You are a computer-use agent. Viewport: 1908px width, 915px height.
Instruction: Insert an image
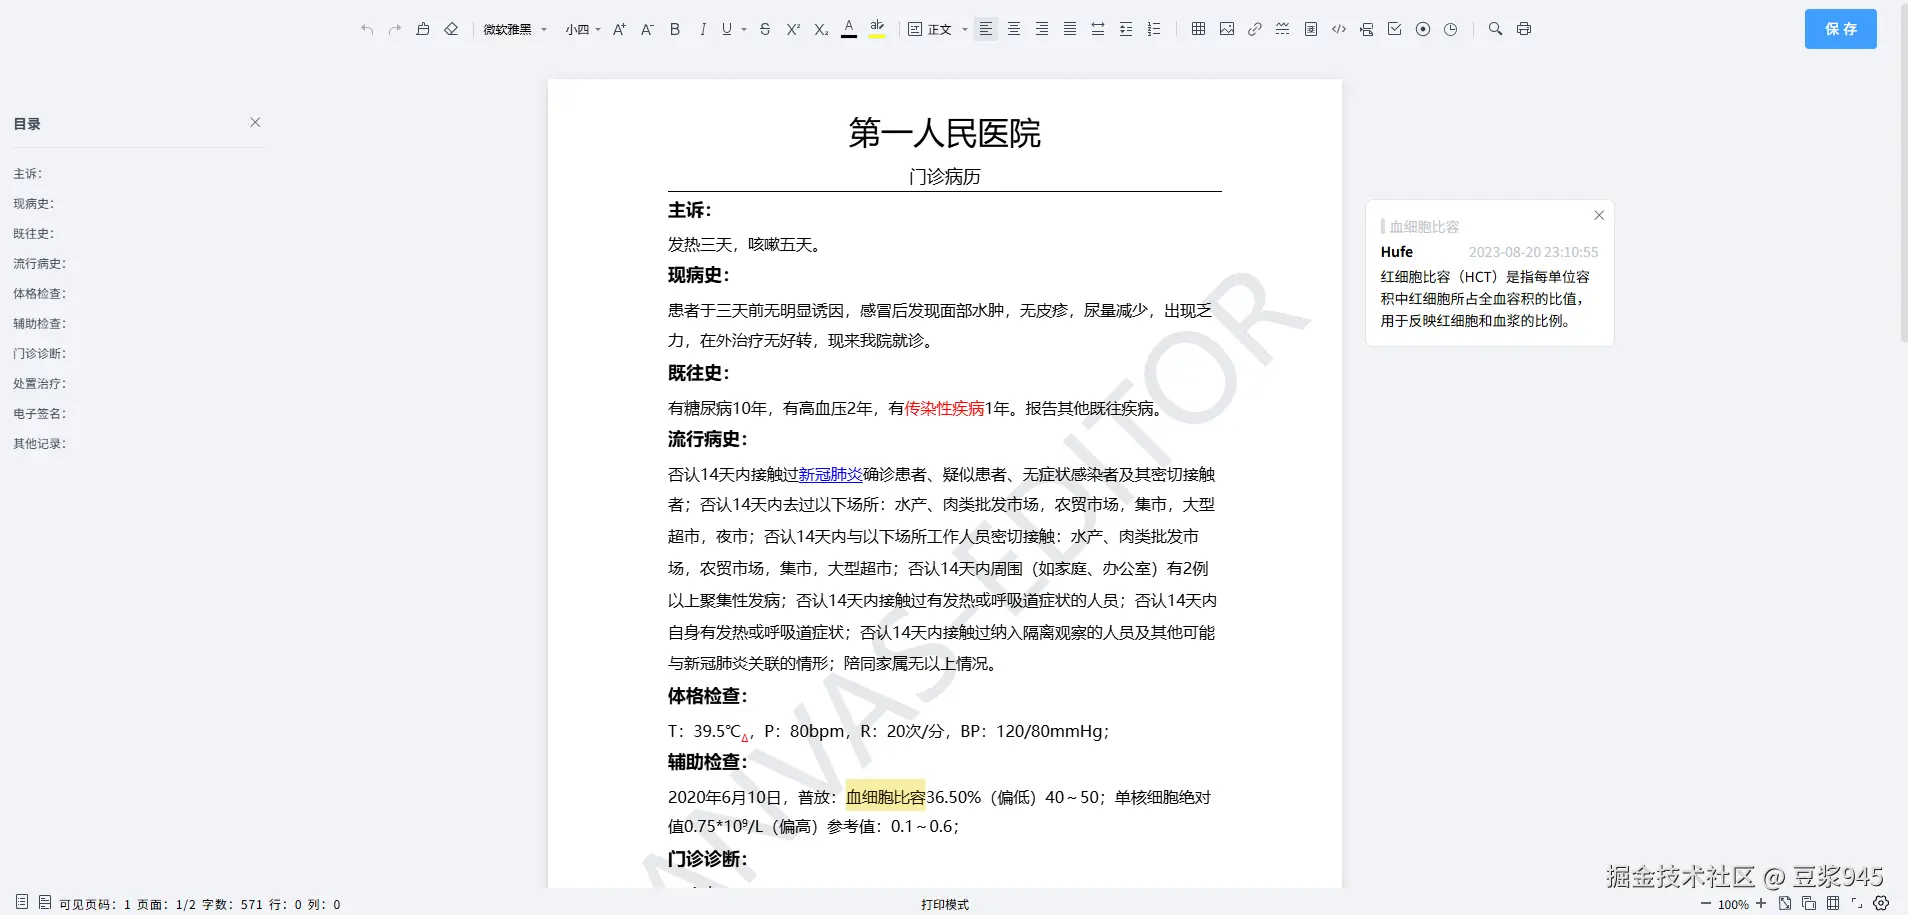1227,30
